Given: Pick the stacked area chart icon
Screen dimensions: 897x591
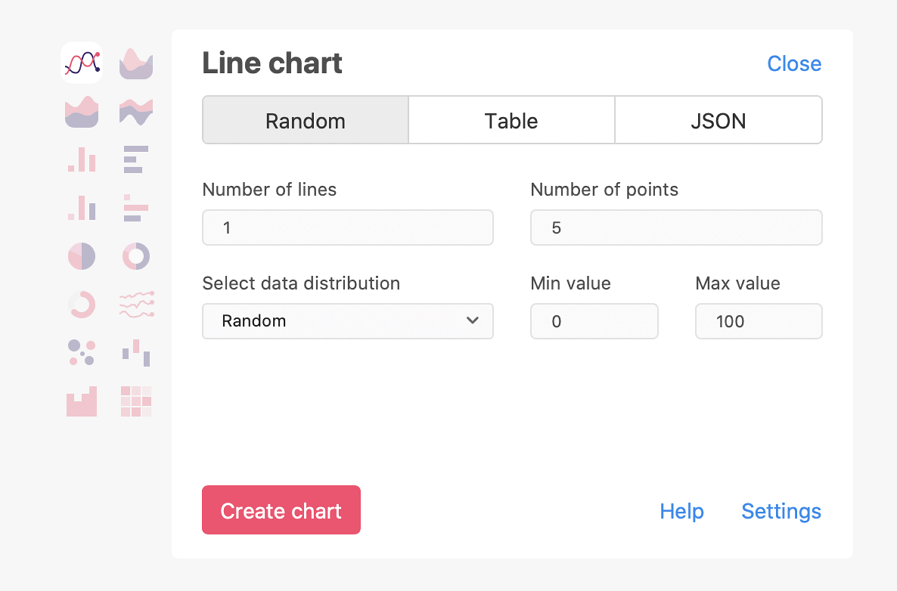Looking at the screenshot, I should pos(81,112).
